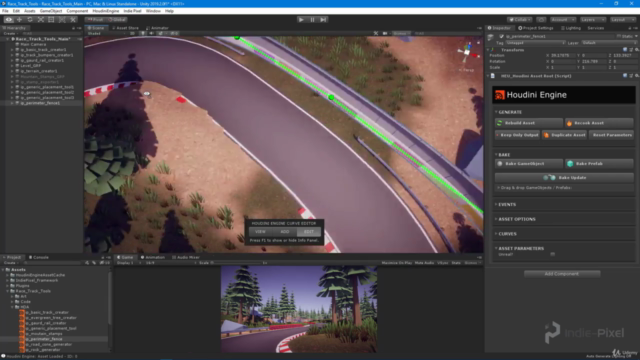Click the Position X input field
The width and height of the screenshot is (640, 360).
click(562, 56)
